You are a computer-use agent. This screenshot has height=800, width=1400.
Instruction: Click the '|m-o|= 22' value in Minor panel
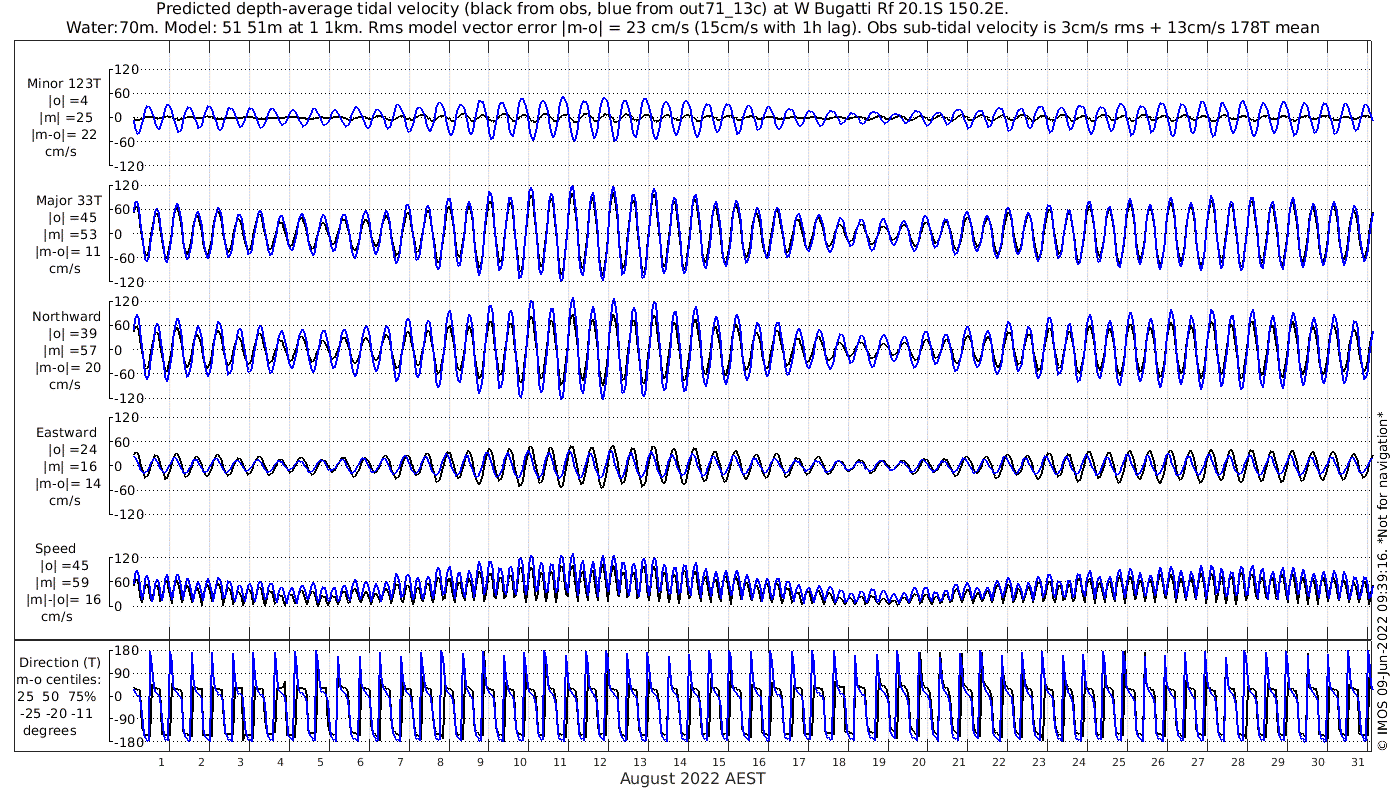pos(64,135)
